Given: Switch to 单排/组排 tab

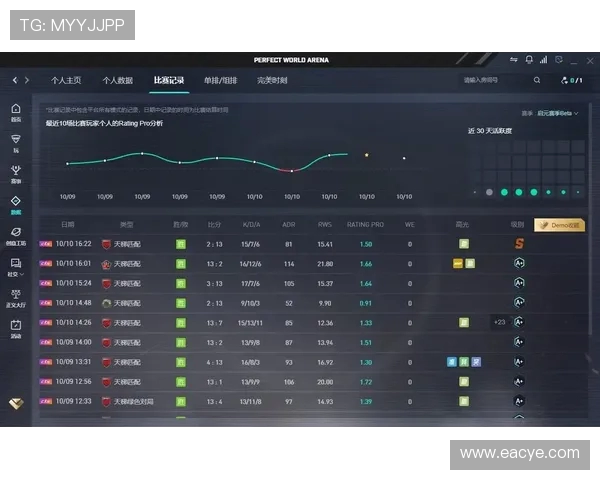Looking at the screenshot, I should (x=220, y=80).
